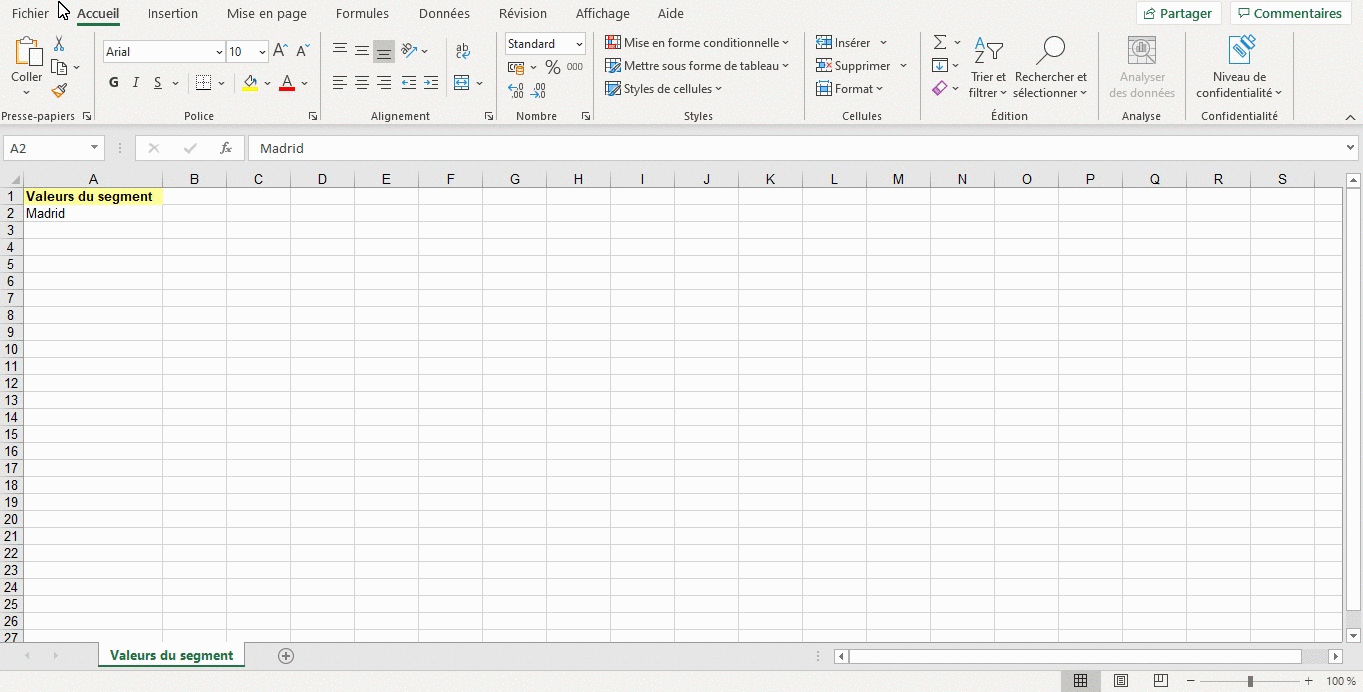This screenshot has height=692, width=1363.
Task: Click add decimal places icon
Action: [x=516, y=91]
